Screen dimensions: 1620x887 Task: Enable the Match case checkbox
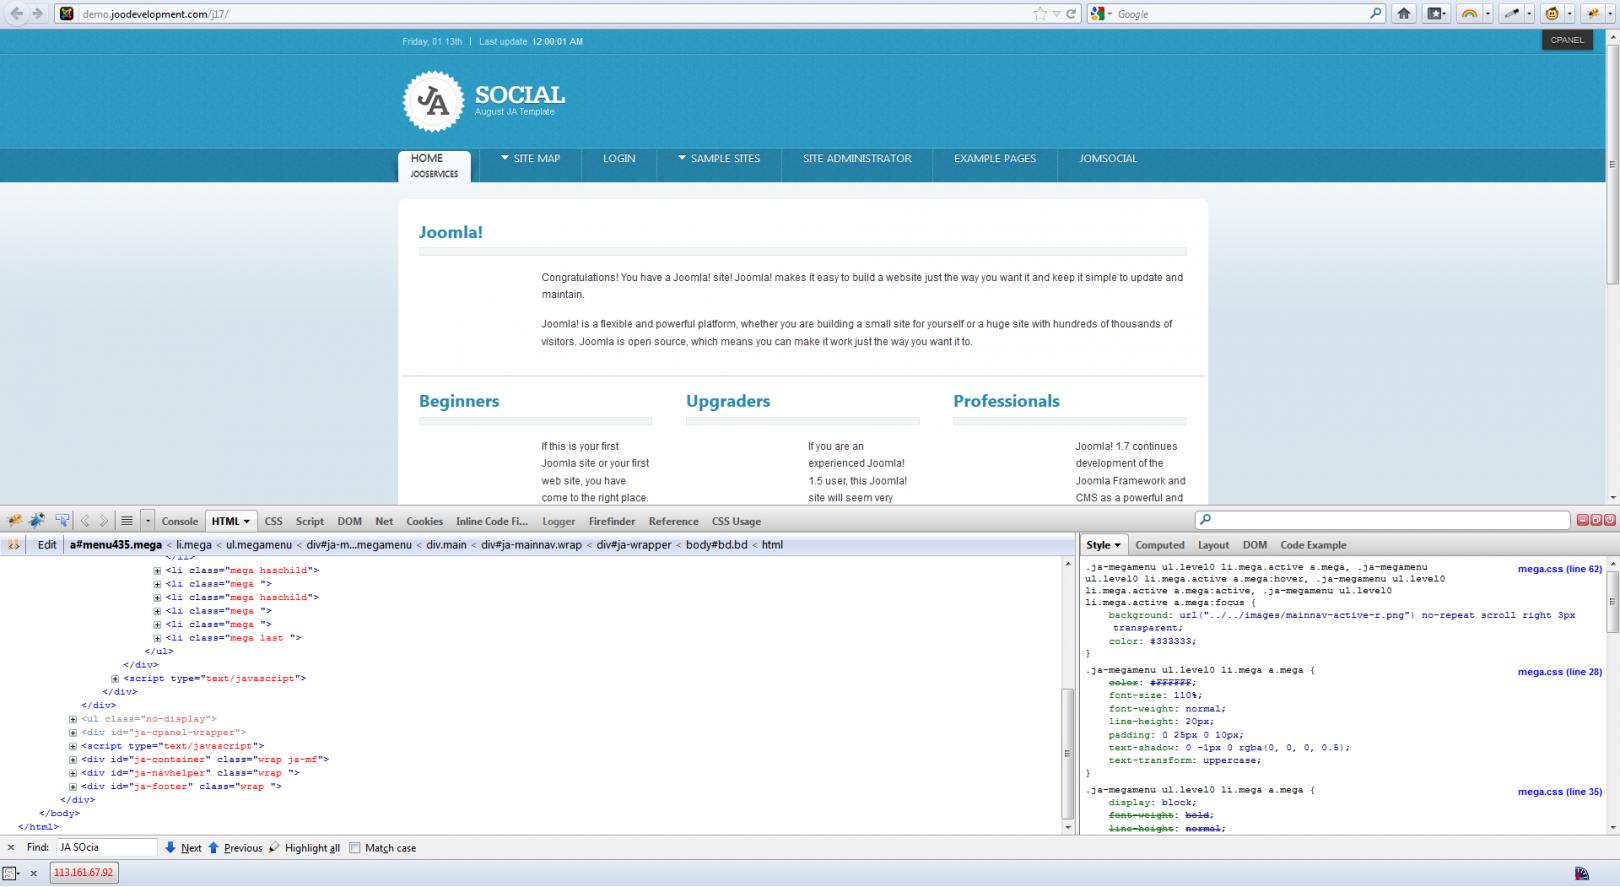(354, 848)
